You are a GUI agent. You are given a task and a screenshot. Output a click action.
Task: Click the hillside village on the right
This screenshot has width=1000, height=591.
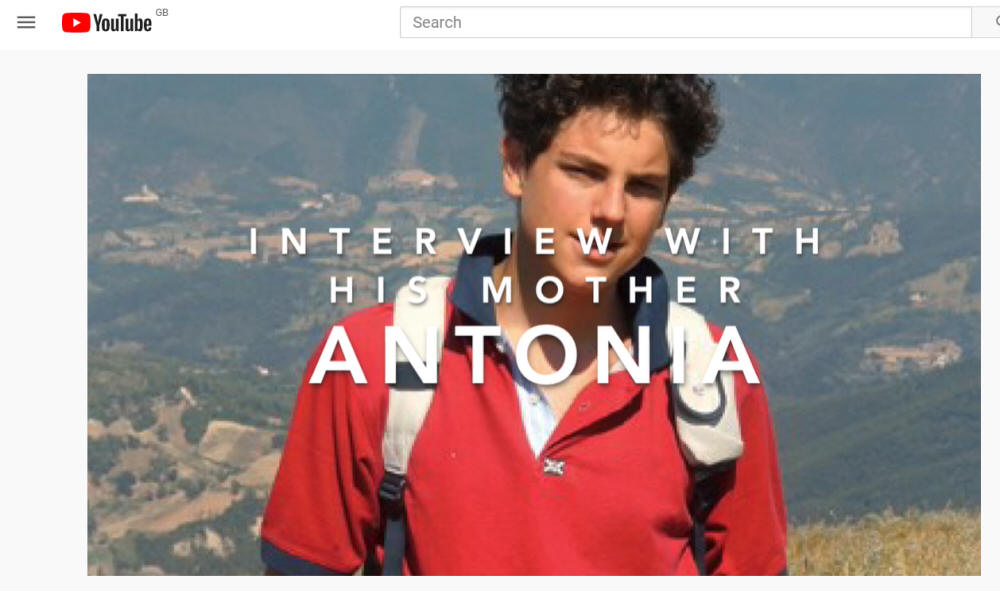coord(911,357)
